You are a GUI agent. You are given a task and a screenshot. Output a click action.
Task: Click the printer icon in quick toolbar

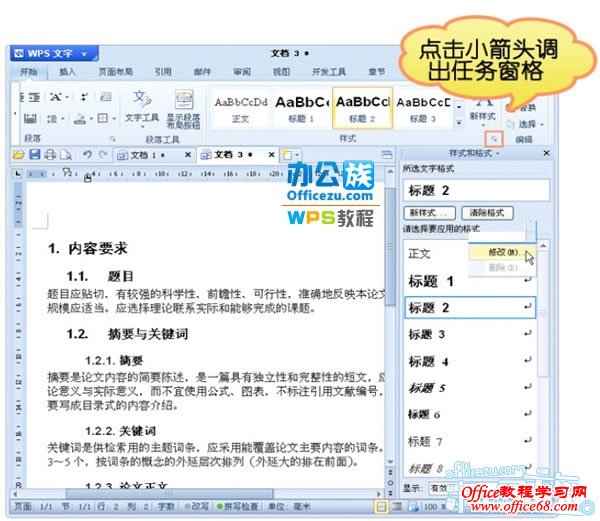click(x=50, y=155)
